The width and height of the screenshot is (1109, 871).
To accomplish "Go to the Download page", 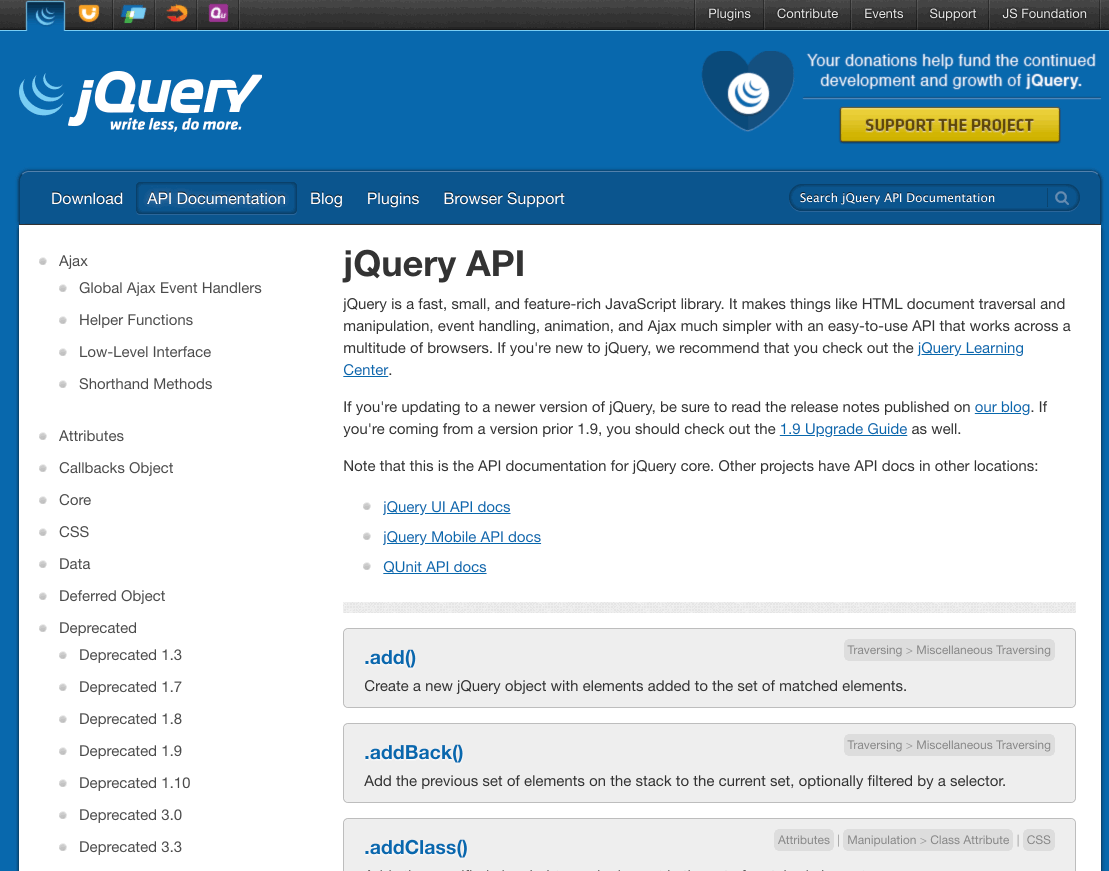I will click(x=87, y=199).
